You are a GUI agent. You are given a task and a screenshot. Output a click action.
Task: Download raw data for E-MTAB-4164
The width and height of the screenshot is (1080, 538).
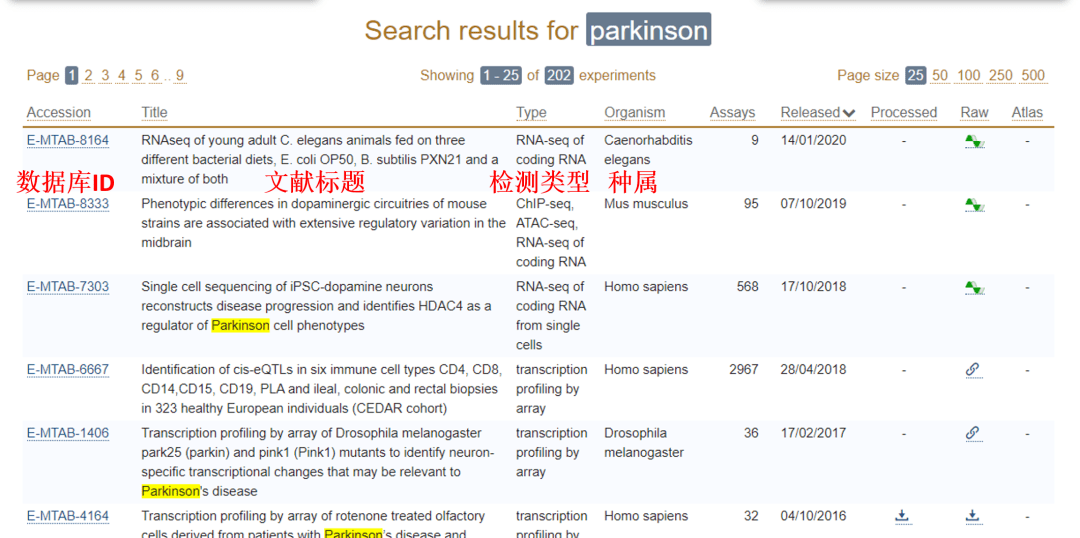[972, 515]
